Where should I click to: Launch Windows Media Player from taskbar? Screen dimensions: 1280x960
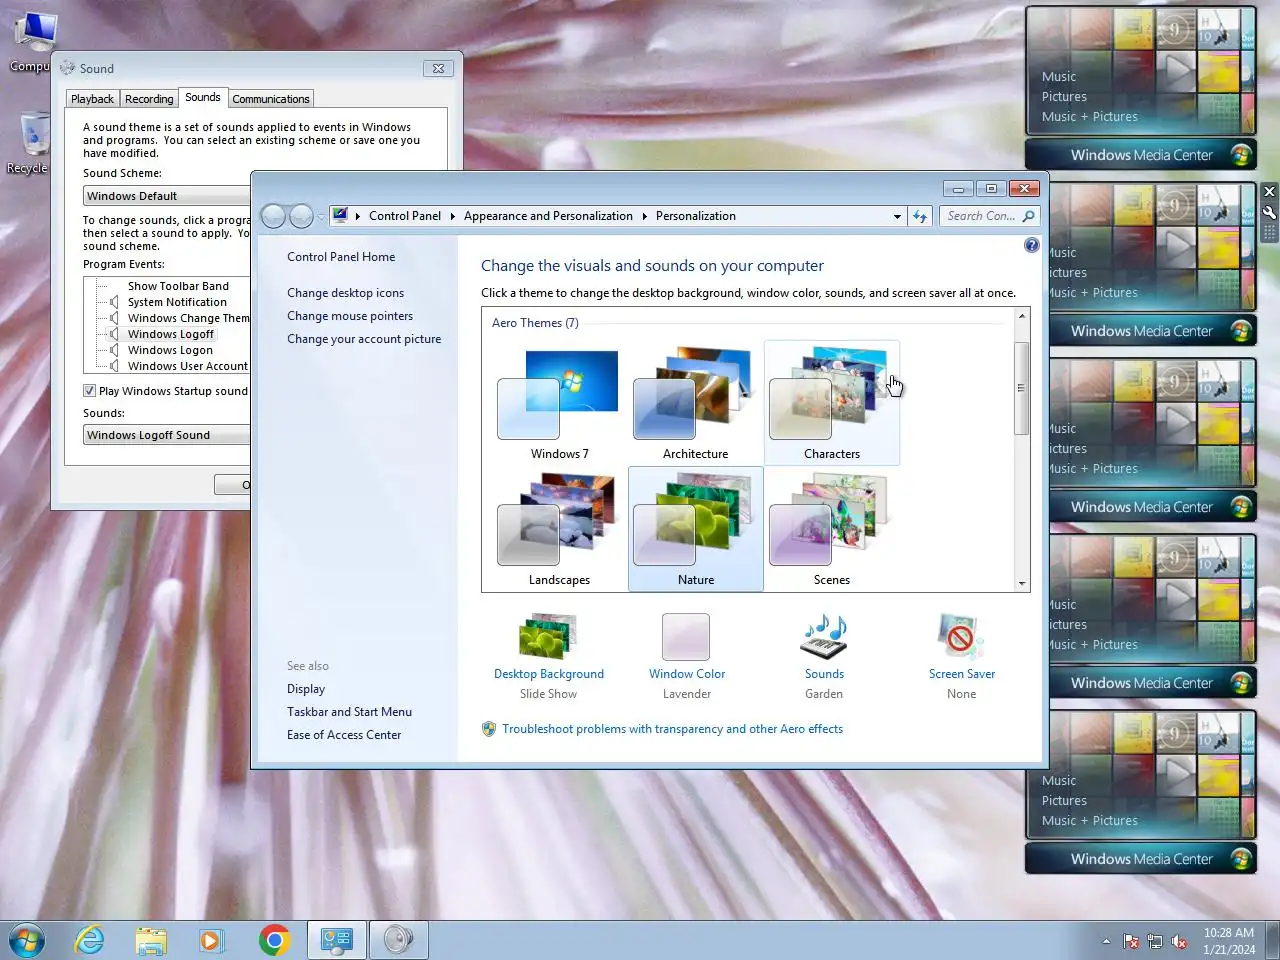coord(211,940)
